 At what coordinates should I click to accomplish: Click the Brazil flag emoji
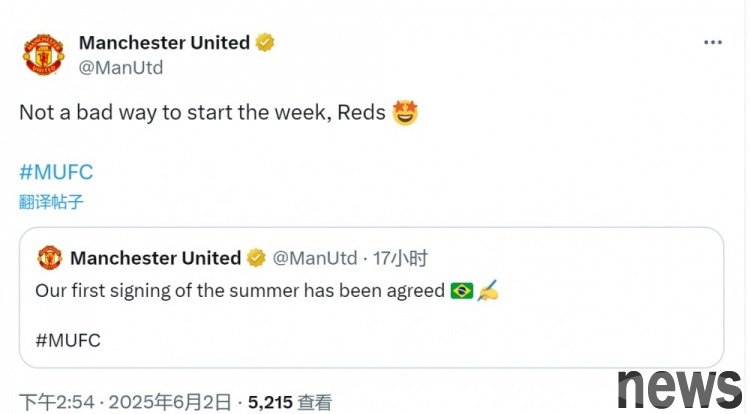pyautogui.click(x=462, y=291)
